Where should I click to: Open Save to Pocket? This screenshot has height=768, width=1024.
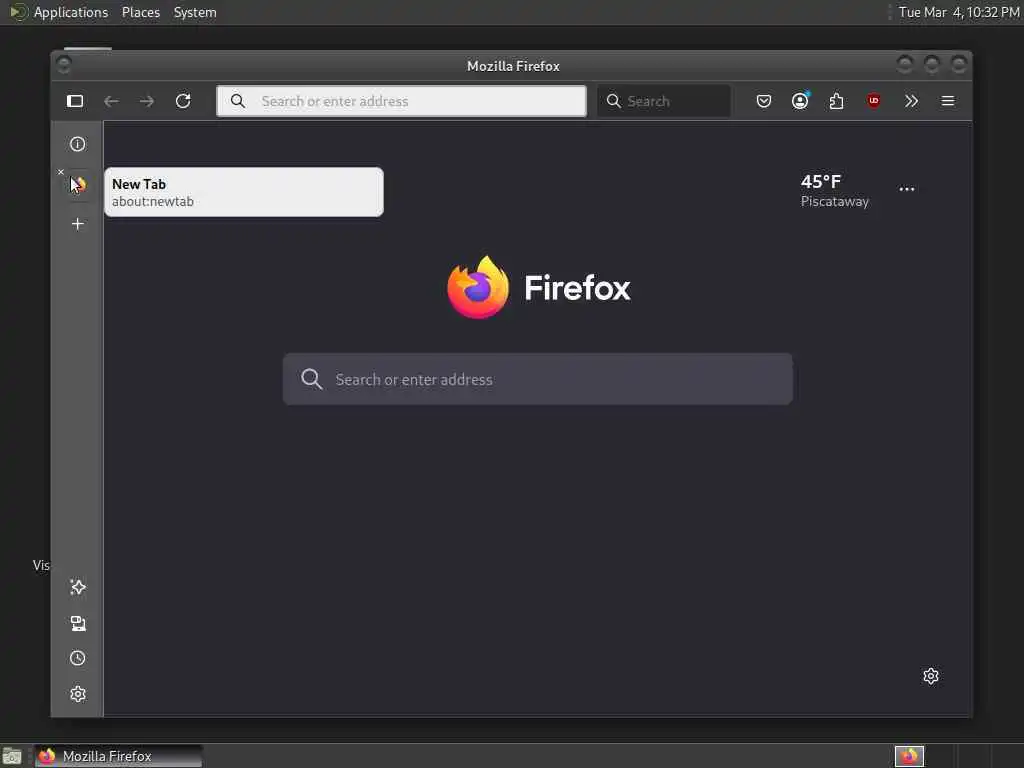coord(763,101)
